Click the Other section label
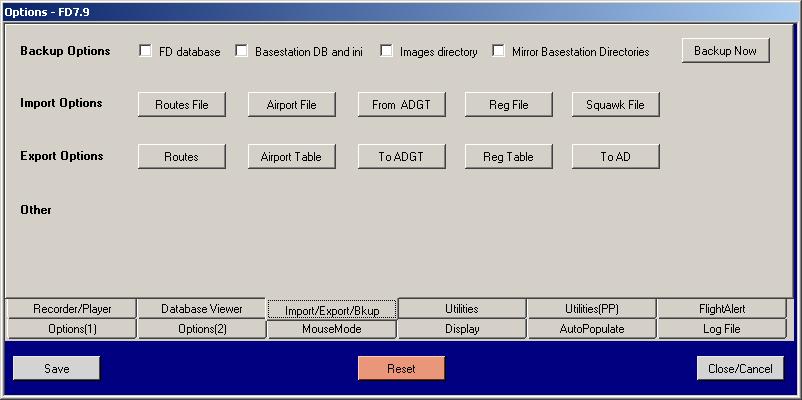Screen dimensions: 802x400 (x=36, y=210)
